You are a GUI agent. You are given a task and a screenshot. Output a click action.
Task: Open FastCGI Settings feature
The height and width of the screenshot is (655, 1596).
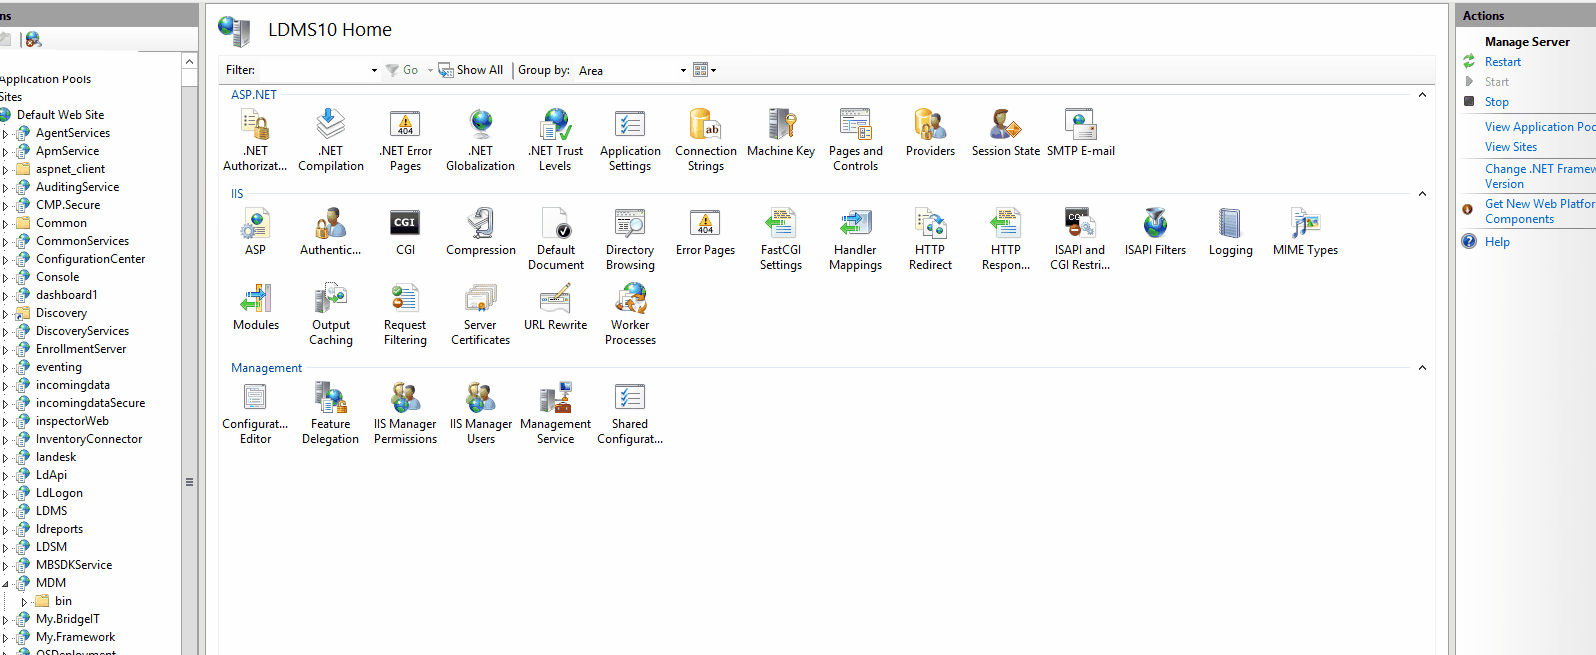point(781,238)
